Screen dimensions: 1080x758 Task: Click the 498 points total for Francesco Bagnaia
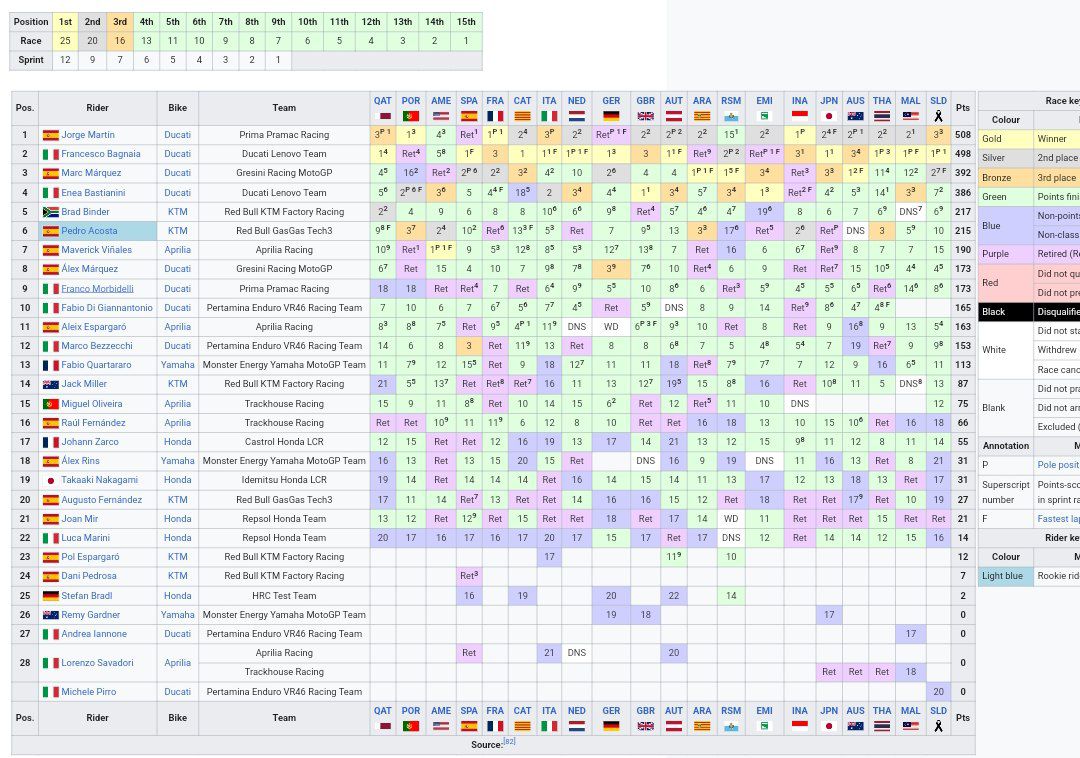pyautogui.click(x=963, y=154)
